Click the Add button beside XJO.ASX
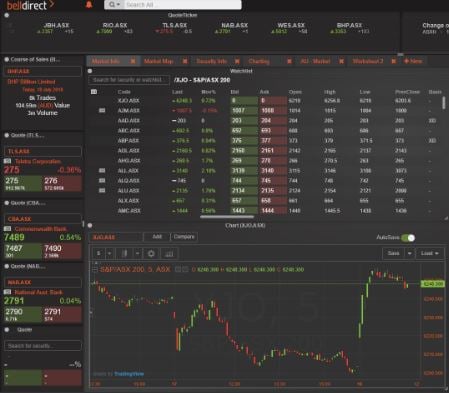Viewport: 449px width, 393px height. point(157,237)
